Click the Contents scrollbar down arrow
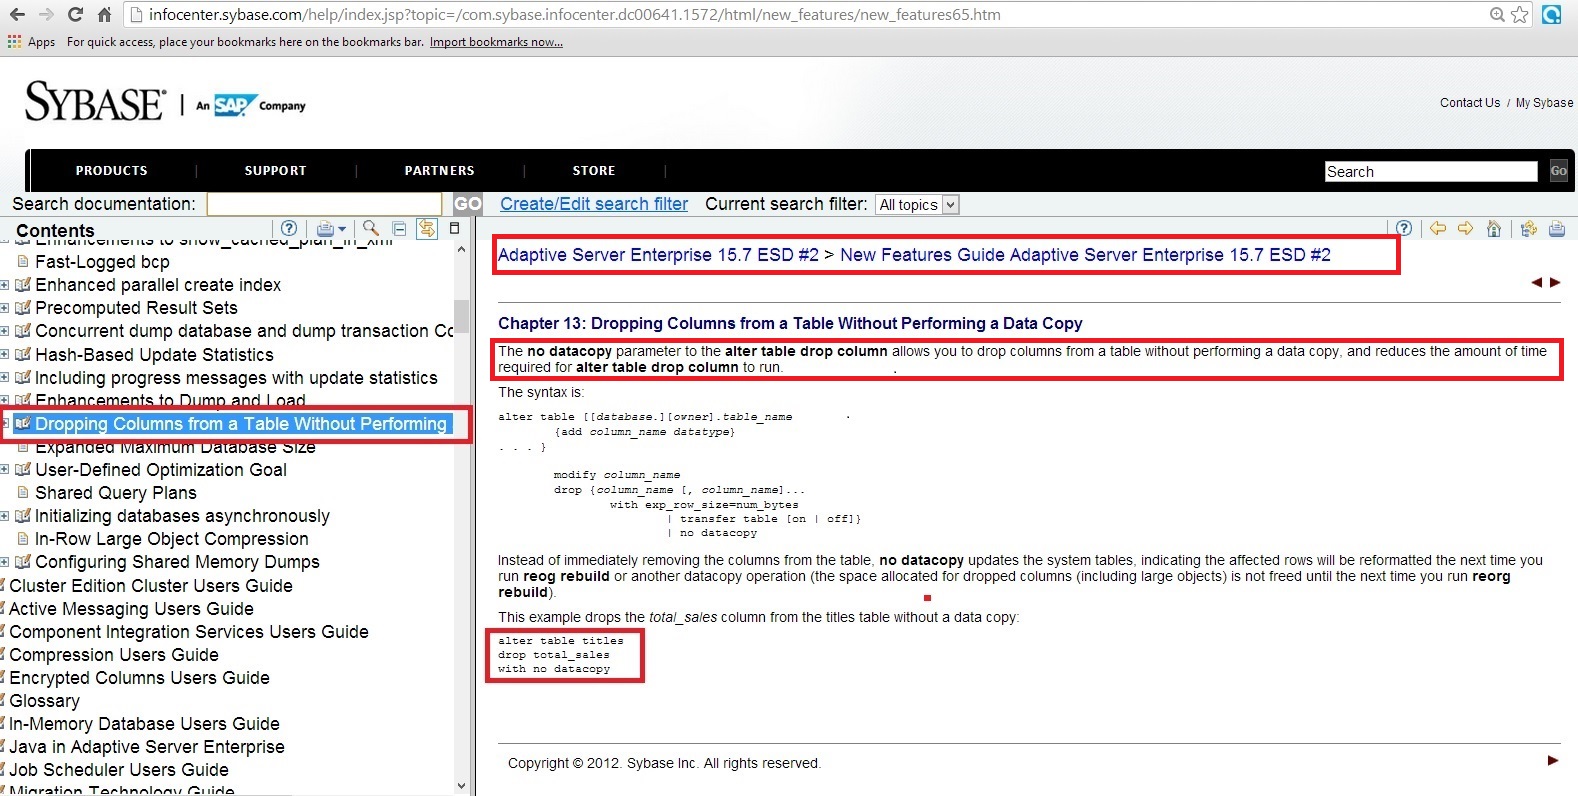 click(x=461, y=786)
